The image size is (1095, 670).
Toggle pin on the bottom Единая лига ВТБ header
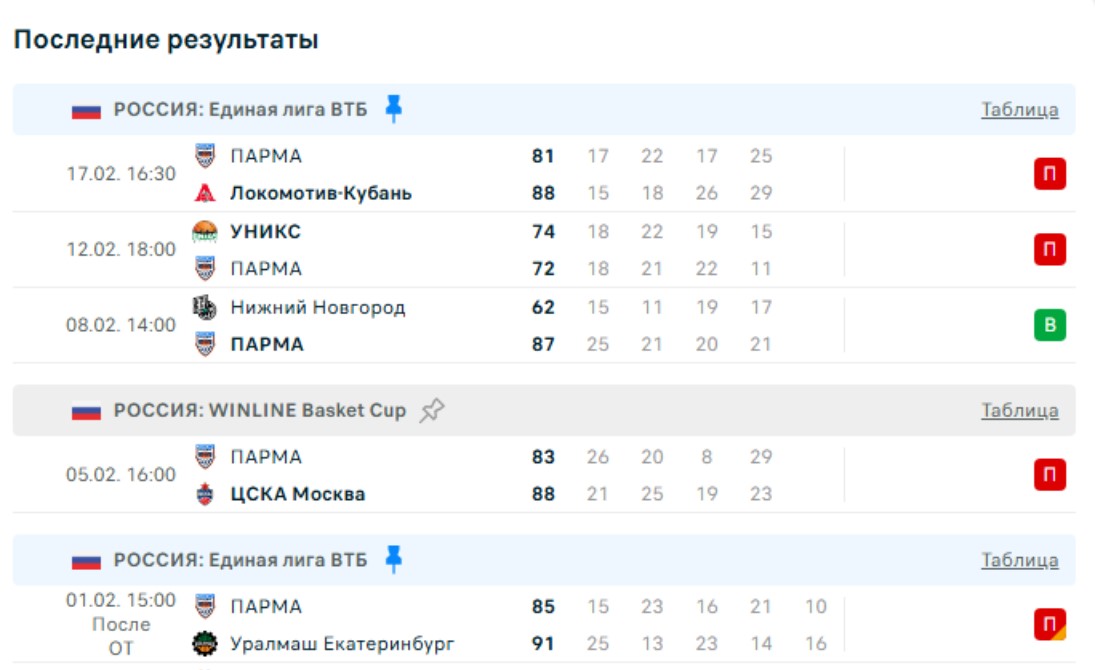pos(394,560)
